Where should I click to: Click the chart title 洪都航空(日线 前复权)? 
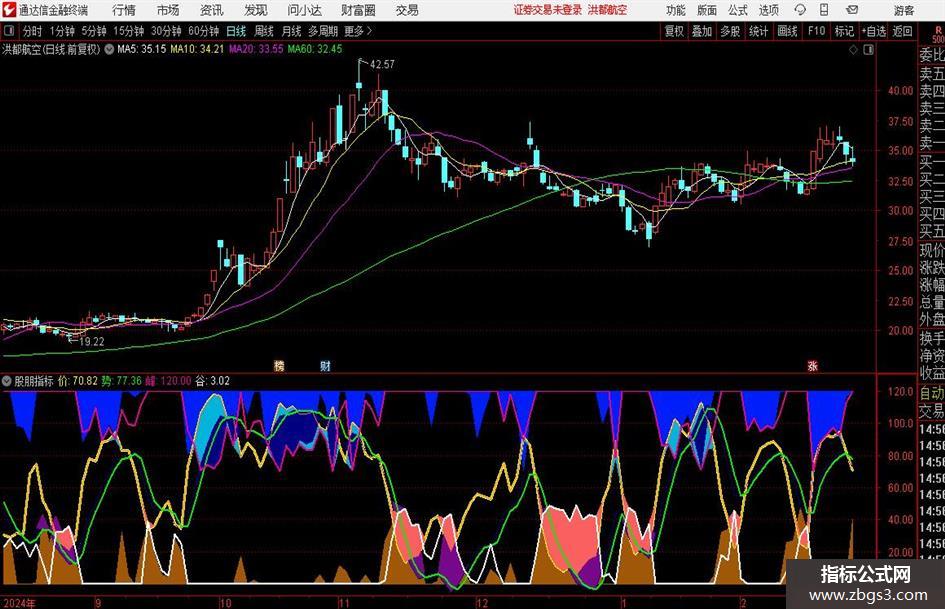click(51, 49)
